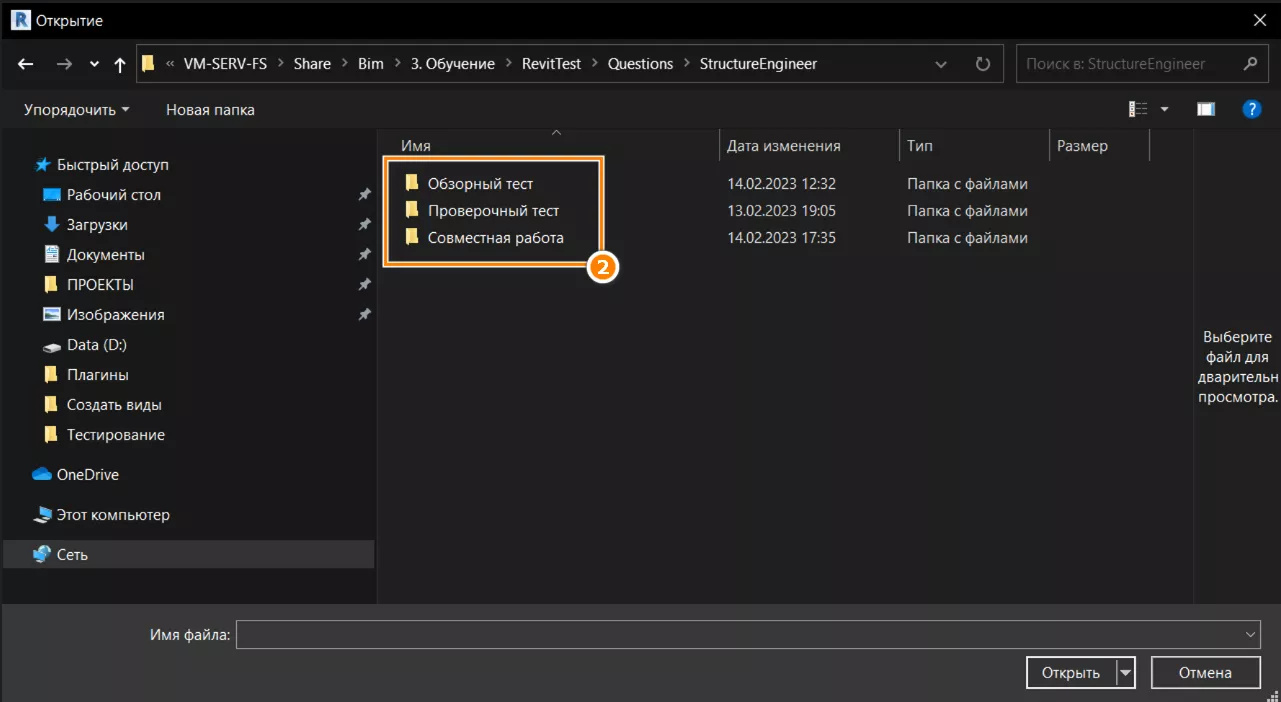Click the Новая папка button
This screenshot has width=1281, height=702.
point(210,110)
